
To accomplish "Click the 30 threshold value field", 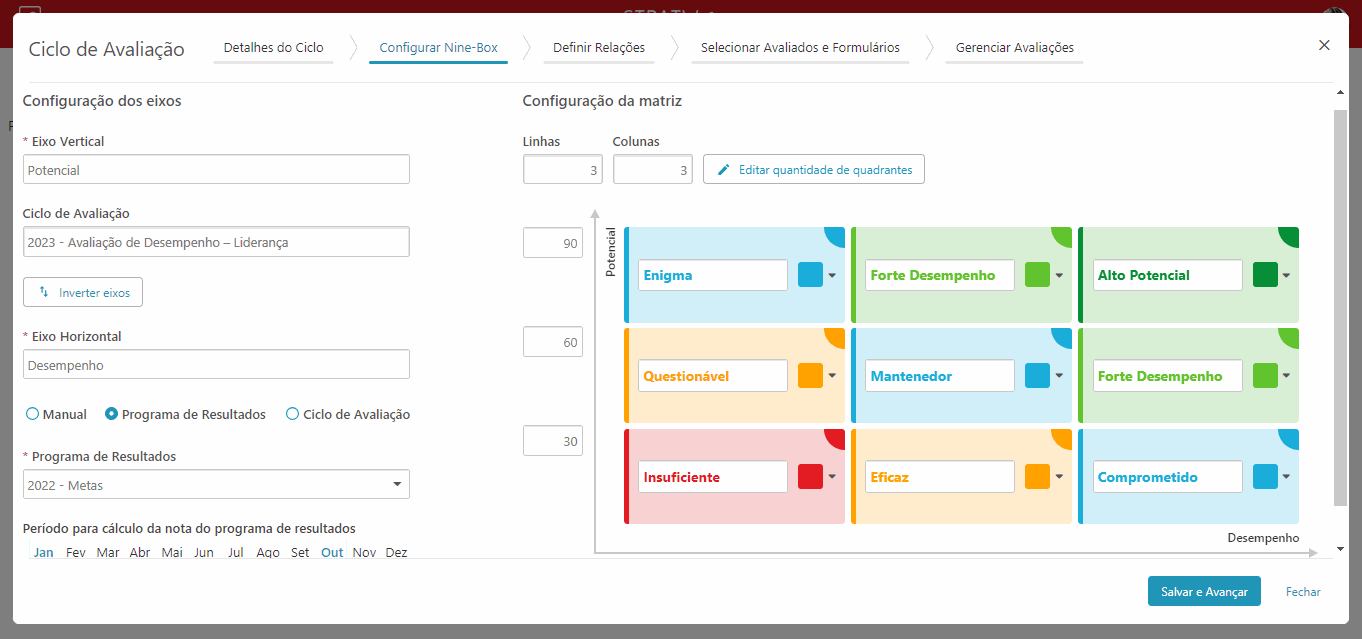I will coord(553,441).
